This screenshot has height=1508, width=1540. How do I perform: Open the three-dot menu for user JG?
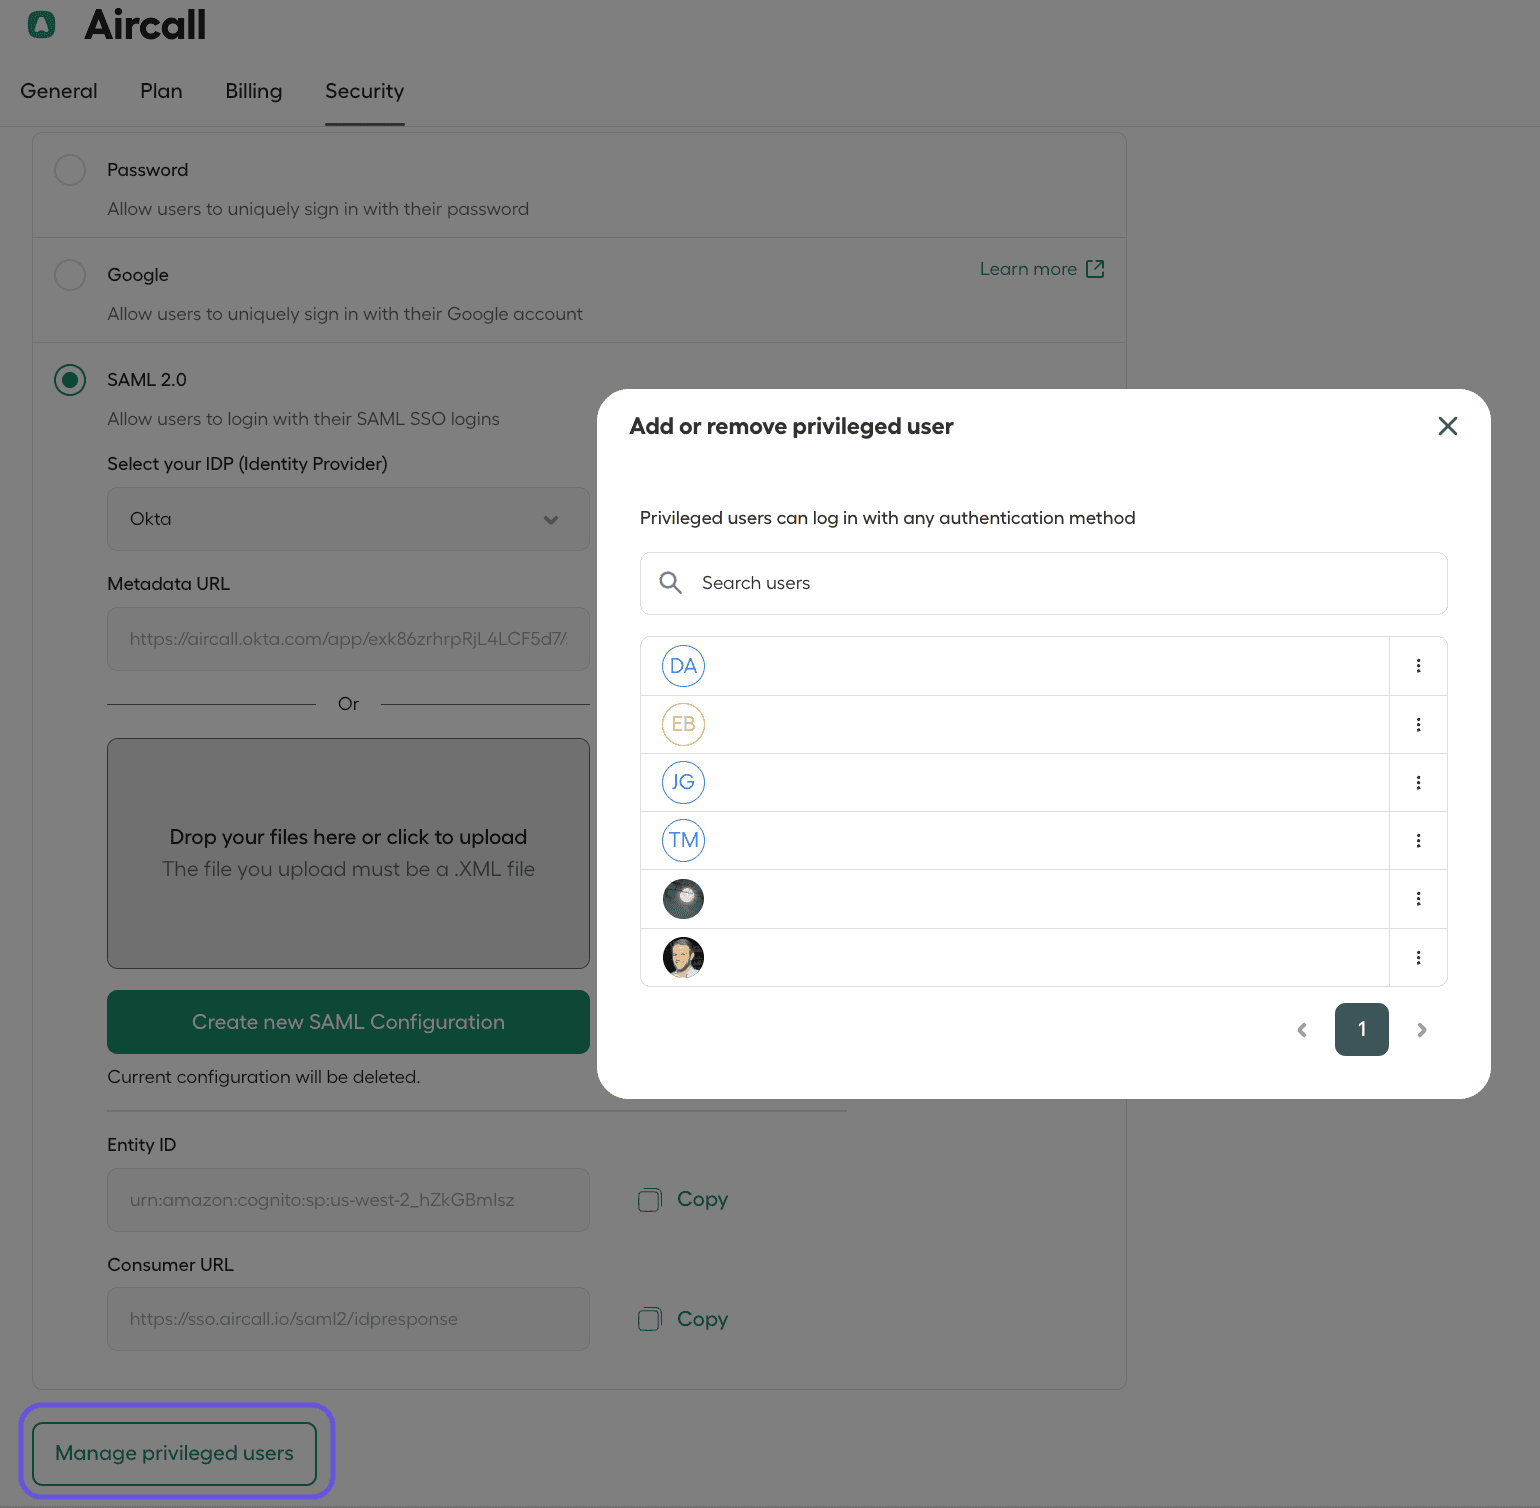pos(1418,783)
